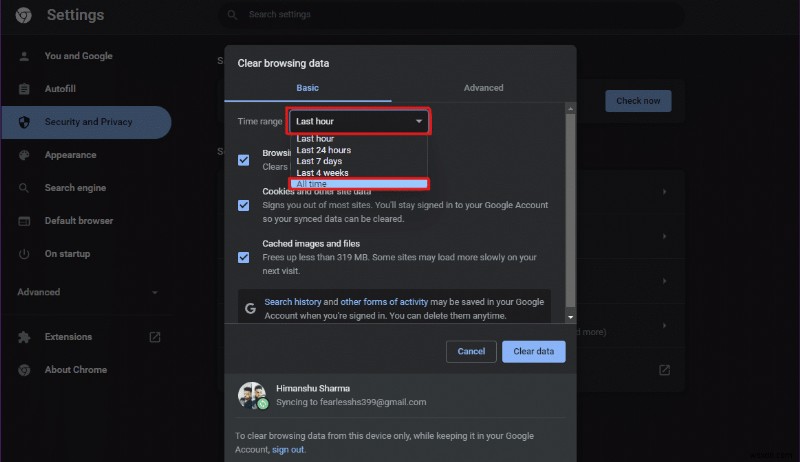800x462 pixels.
Task: Click the dialog scrollbar up arrow
Action: 570,108
